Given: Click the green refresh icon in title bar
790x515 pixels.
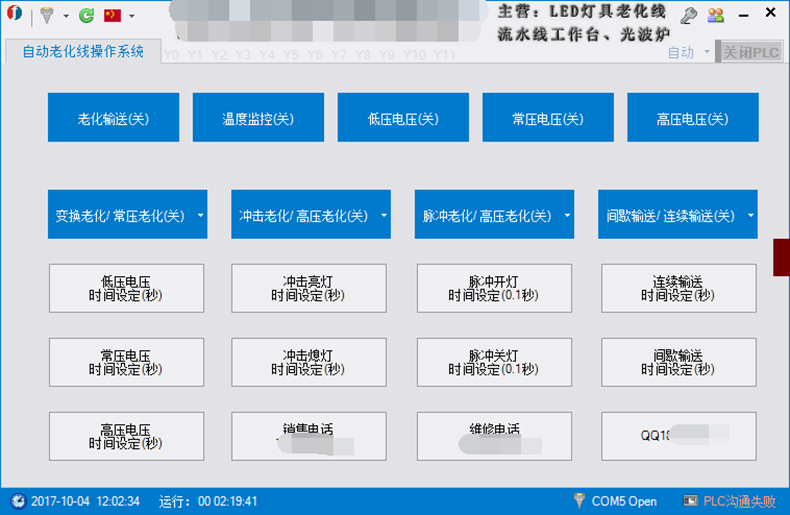Looking at the screenshot, I should (x=86, y=15).
